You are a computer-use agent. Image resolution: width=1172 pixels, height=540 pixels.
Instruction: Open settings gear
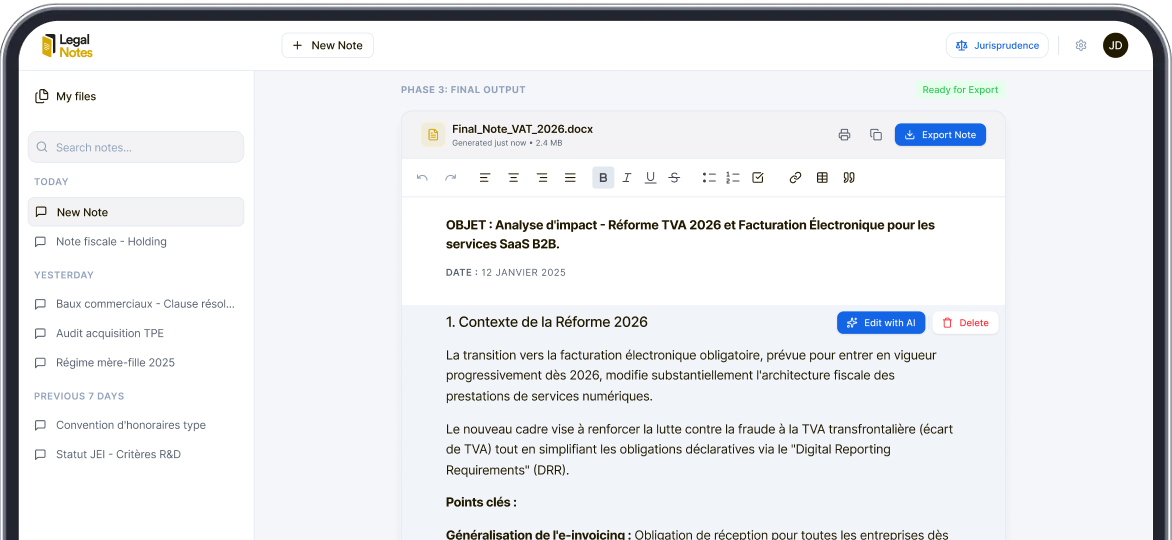(x=1081, y=46)
